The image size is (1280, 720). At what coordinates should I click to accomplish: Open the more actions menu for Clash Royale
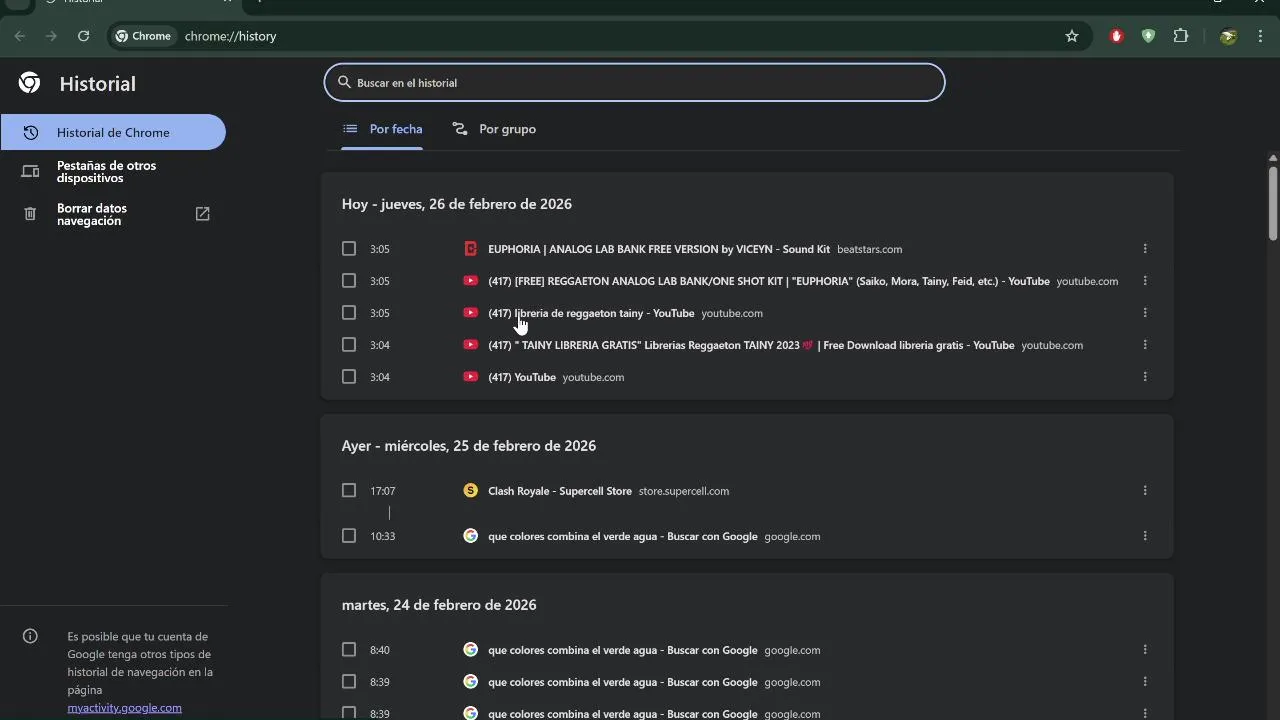[1145, 491]
